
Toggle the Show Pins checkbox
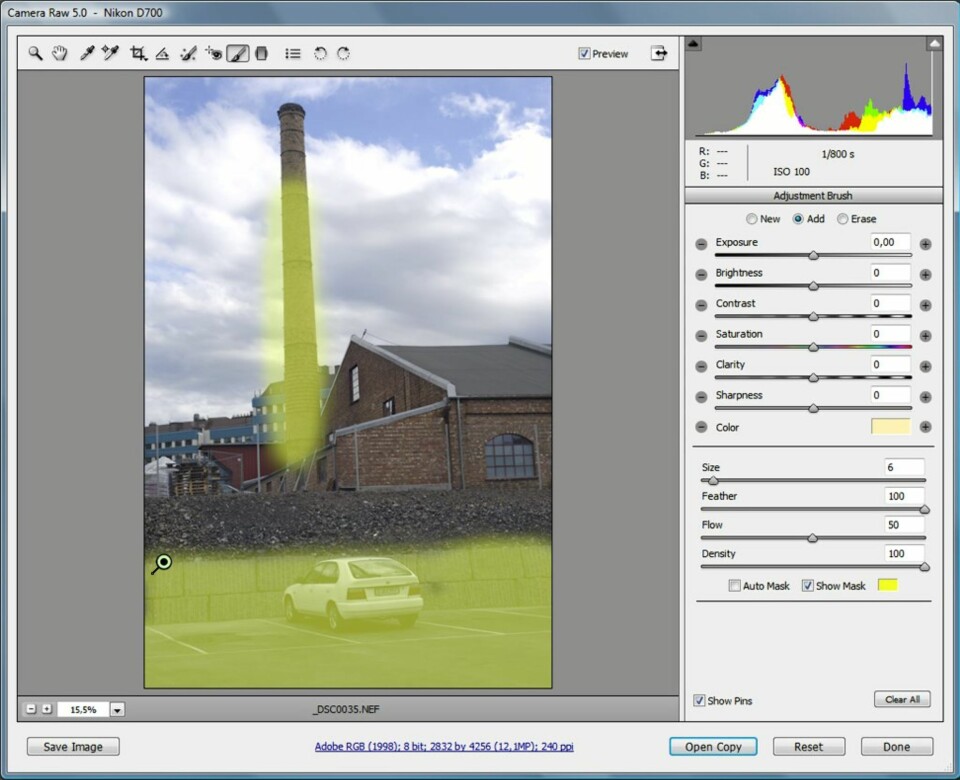(699, 700)
